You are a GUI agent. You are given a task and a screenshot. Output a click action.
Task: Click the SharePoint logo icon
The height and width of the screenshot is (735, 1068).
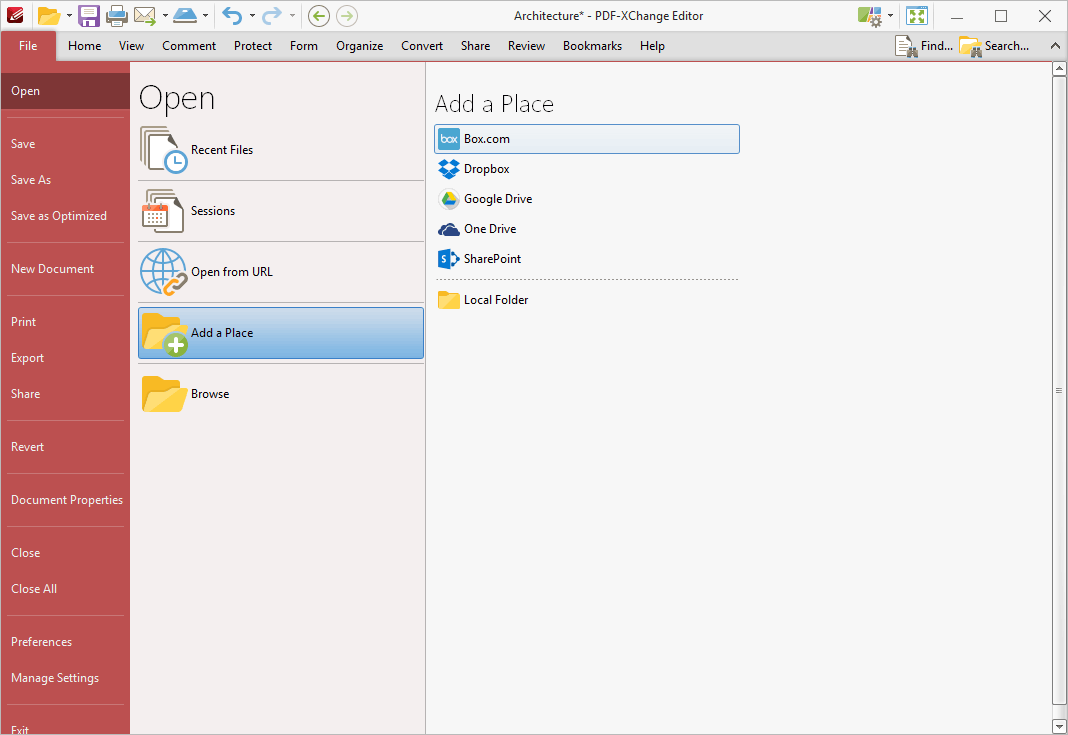click(x=449, y=259)
